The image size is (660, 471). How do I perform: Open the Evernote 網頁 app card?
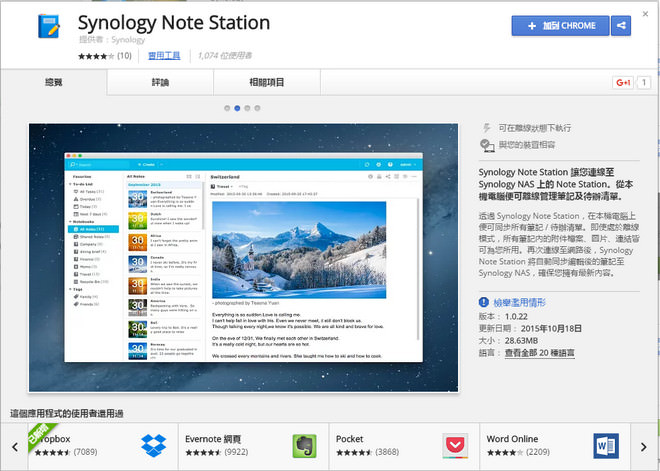pos(253,447)
